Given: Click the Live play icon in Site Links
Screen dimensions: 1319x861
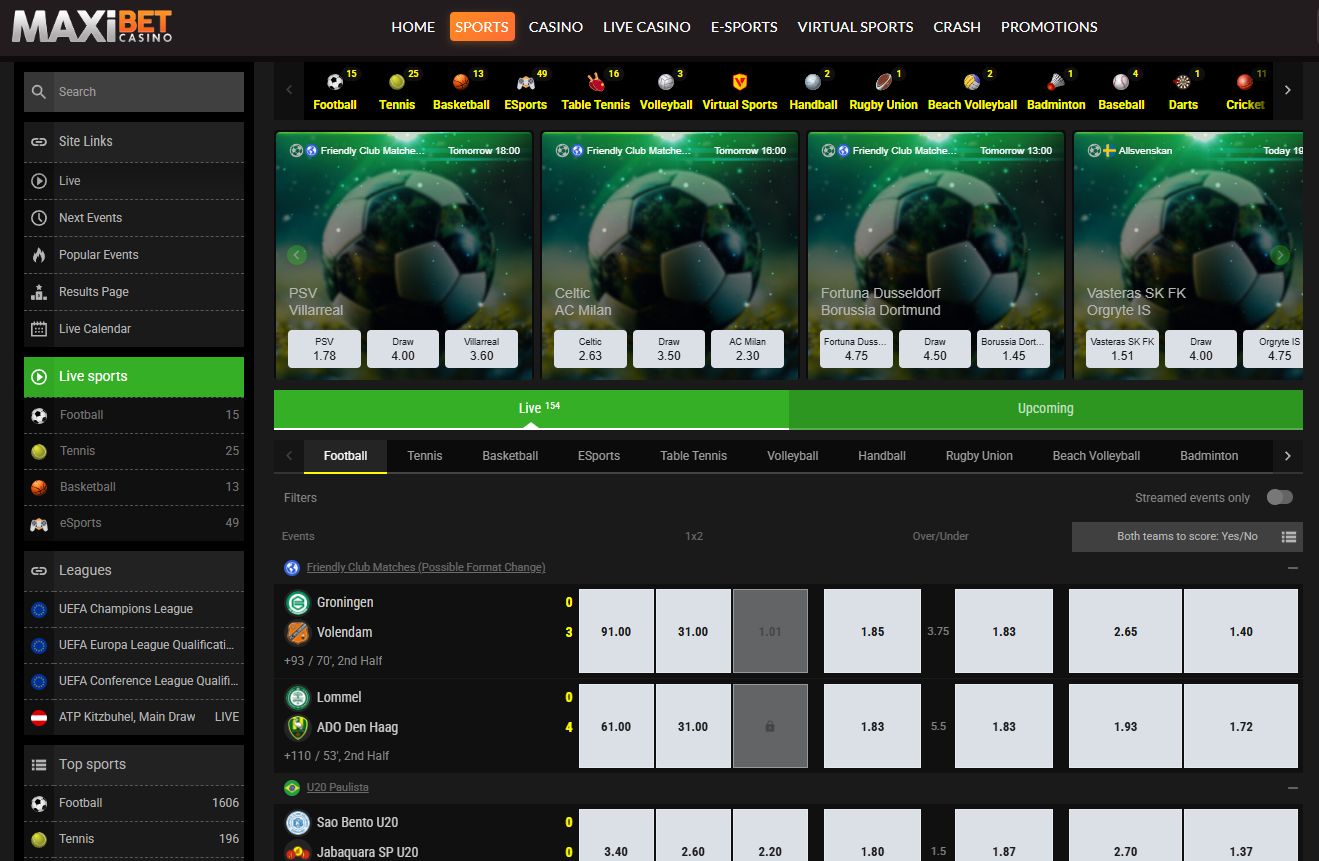Looking at the screenshot, I should point(39,181).
